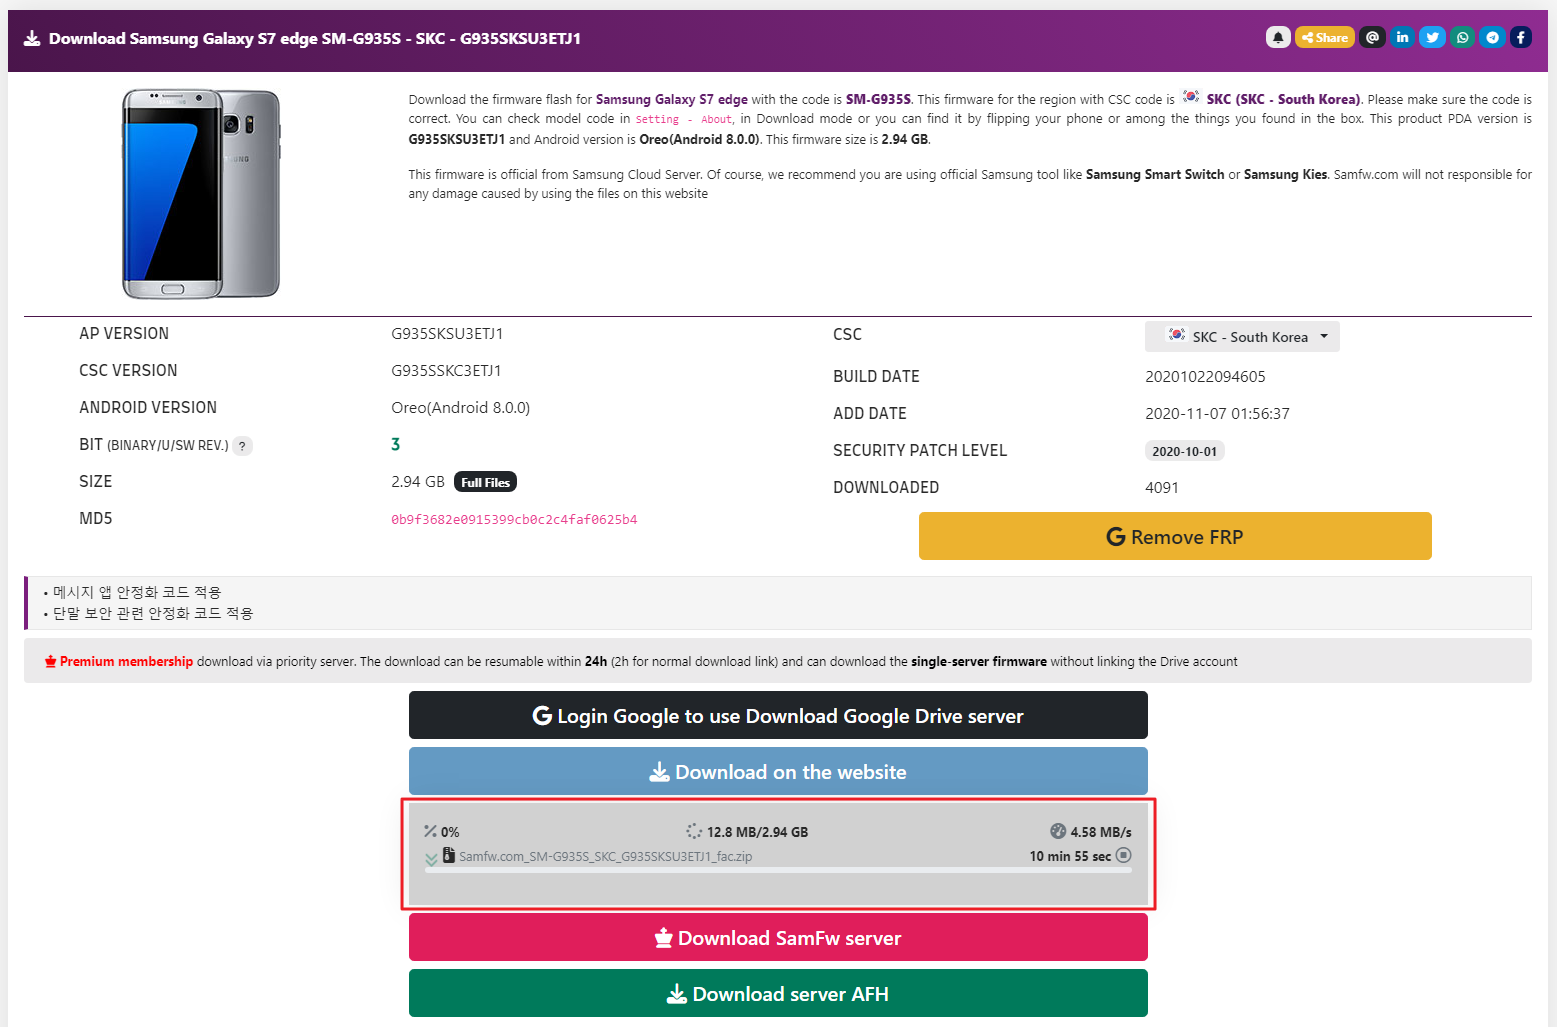Click the Full Files badge
The width and height of the screenshot is (1557, 1027).
485,482
